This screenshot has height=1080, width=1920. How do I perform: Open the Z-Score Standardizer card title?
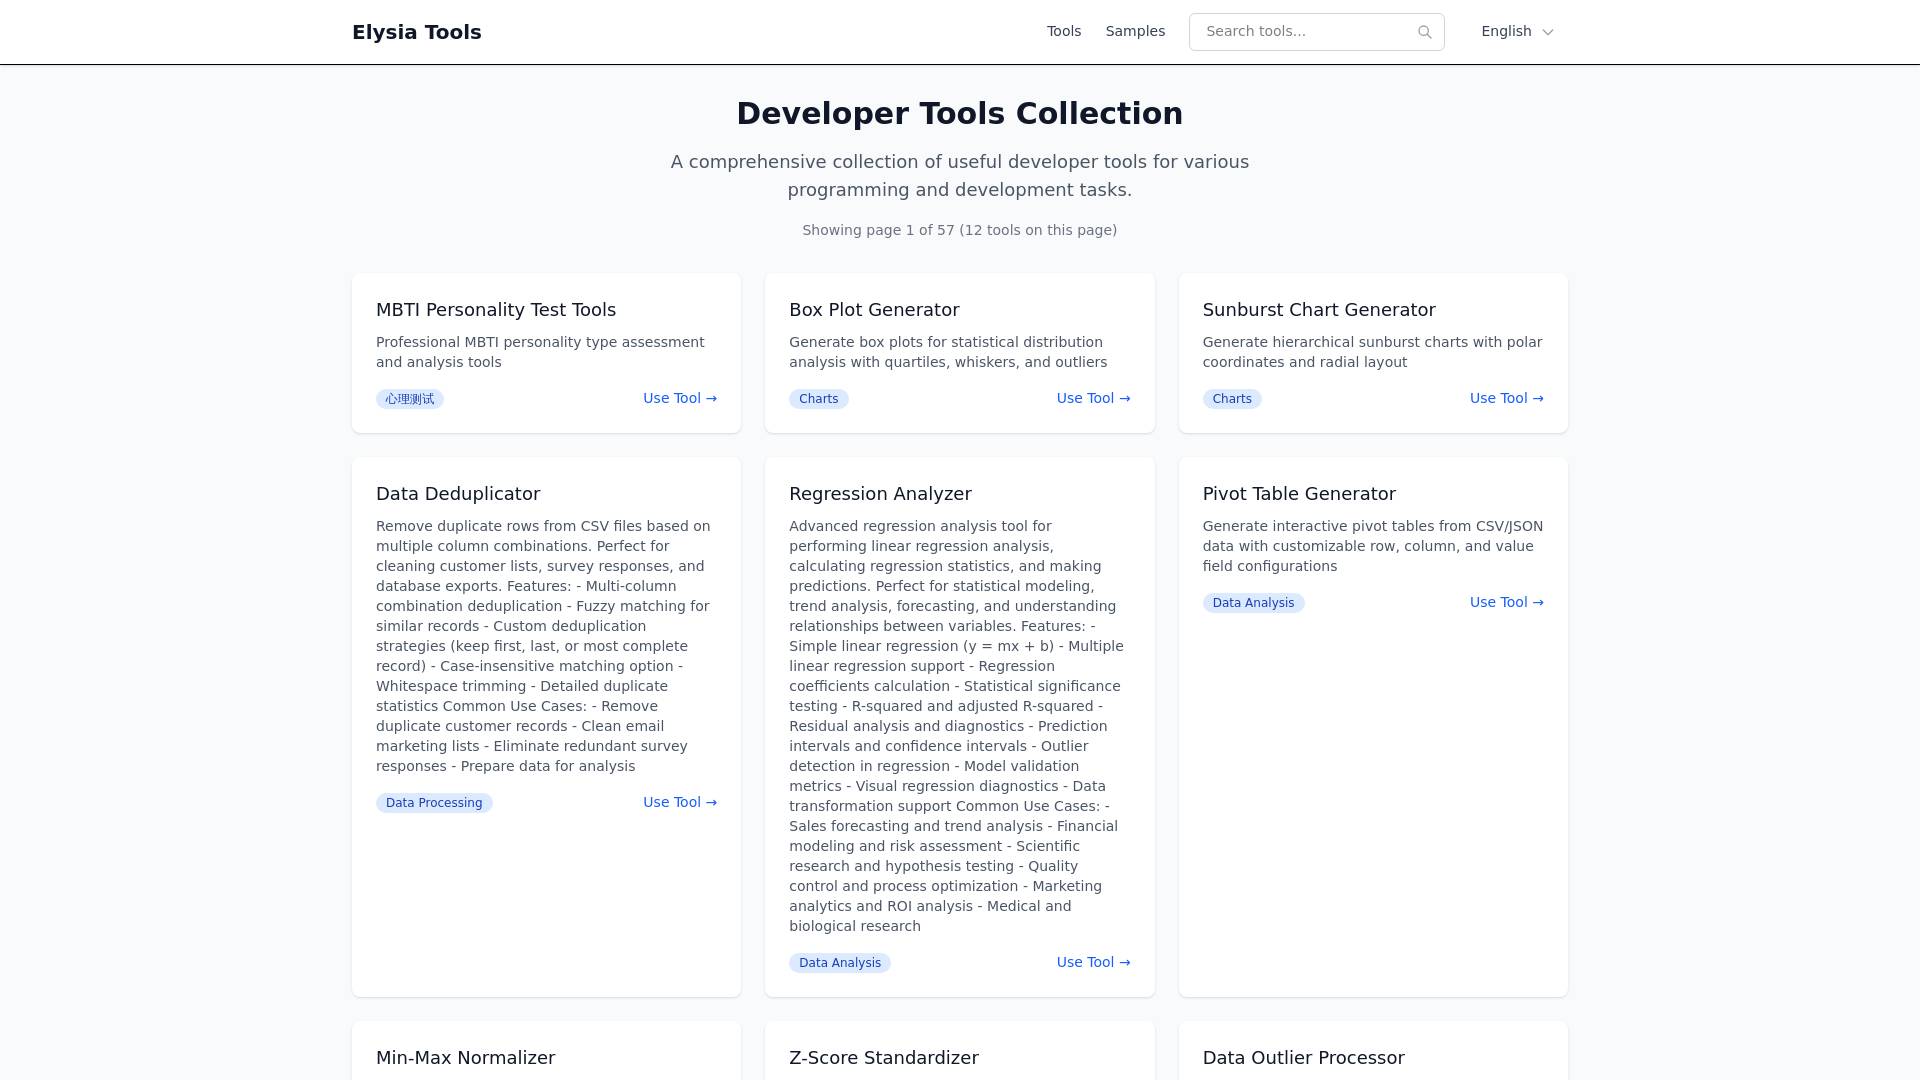click(x=884, y=1058)
